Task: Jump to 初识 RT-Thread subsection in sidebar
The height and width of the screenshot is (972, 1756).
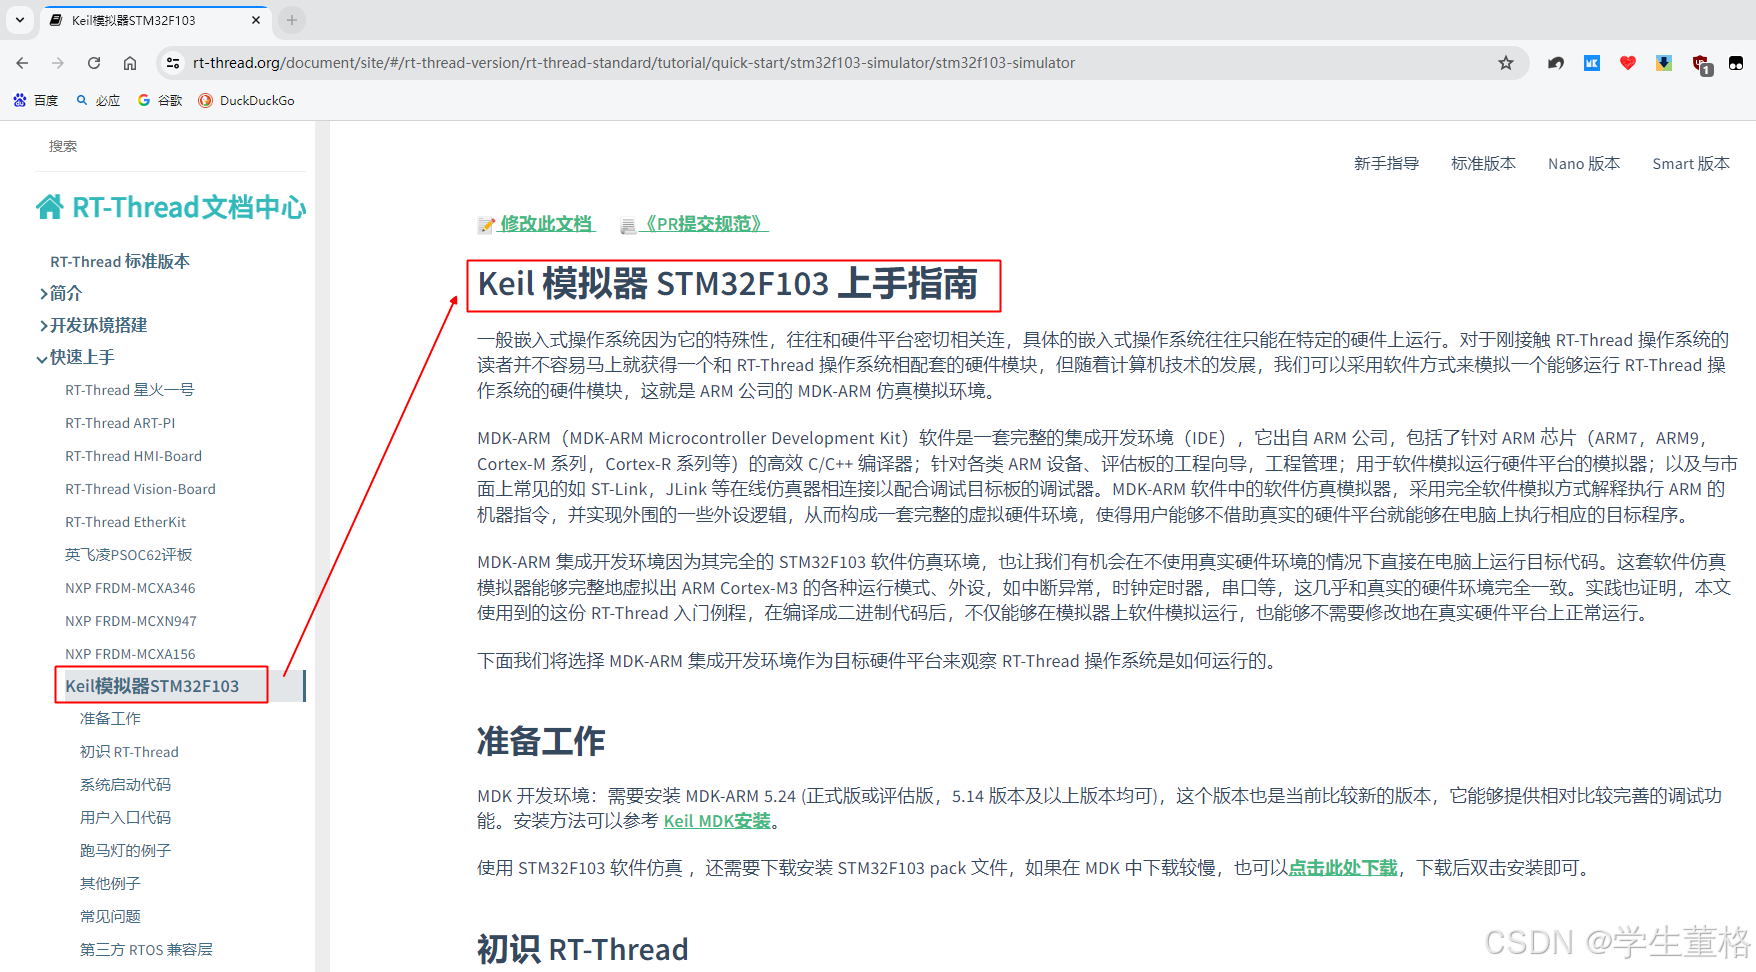Action: point(129,752)
